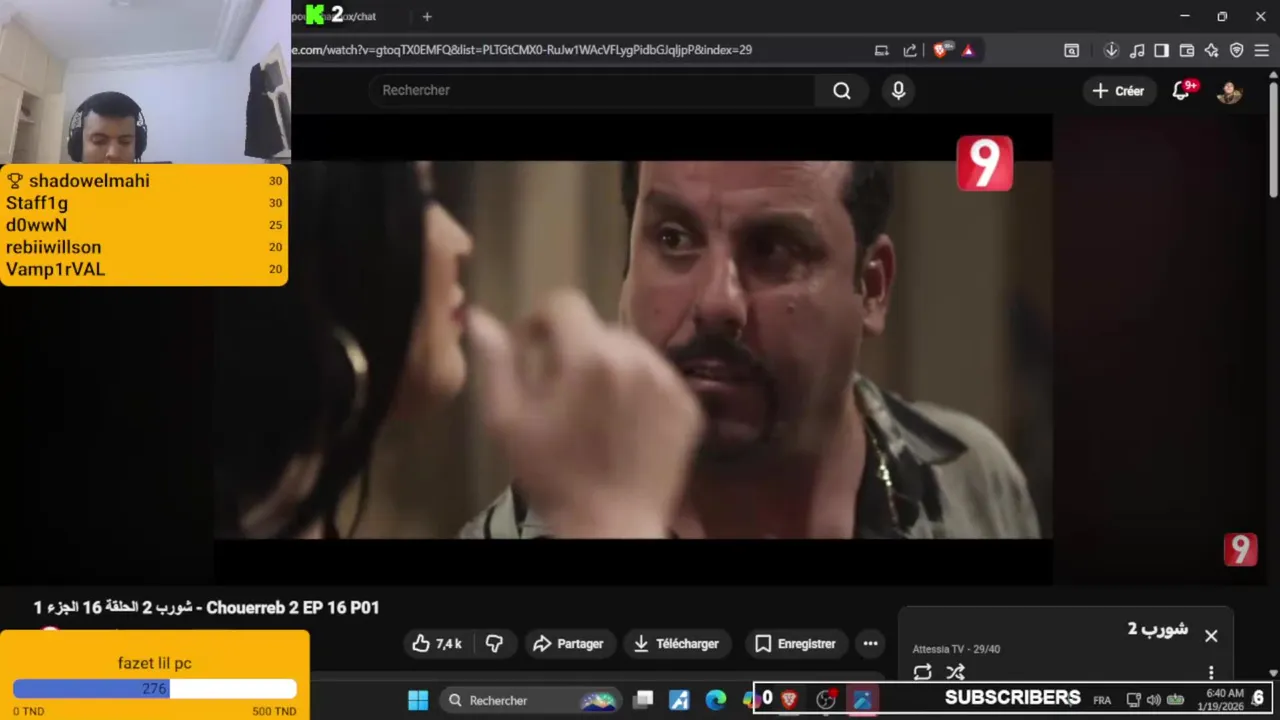Click Enregistrer to save the video
Viewport: 1280px width, 720px height.
(x=796, y=644)
